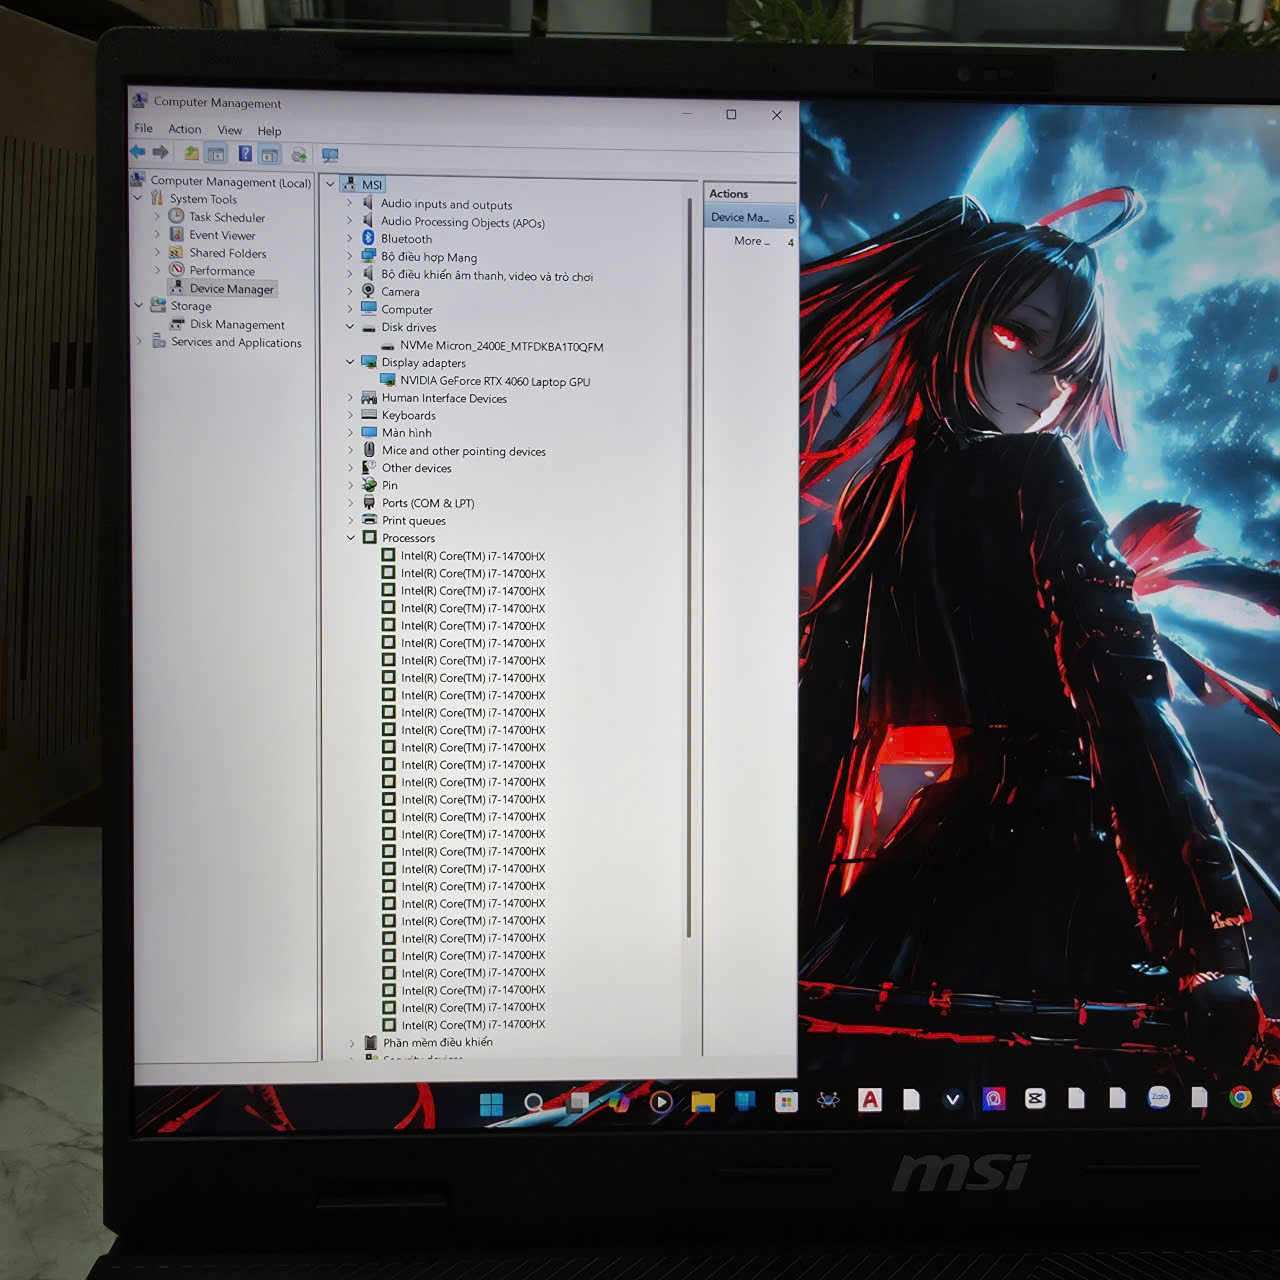Click the Performance gauge icon
This screenshot has height=1280, width=1280.
pyautogui.click(x=176, y=270)
